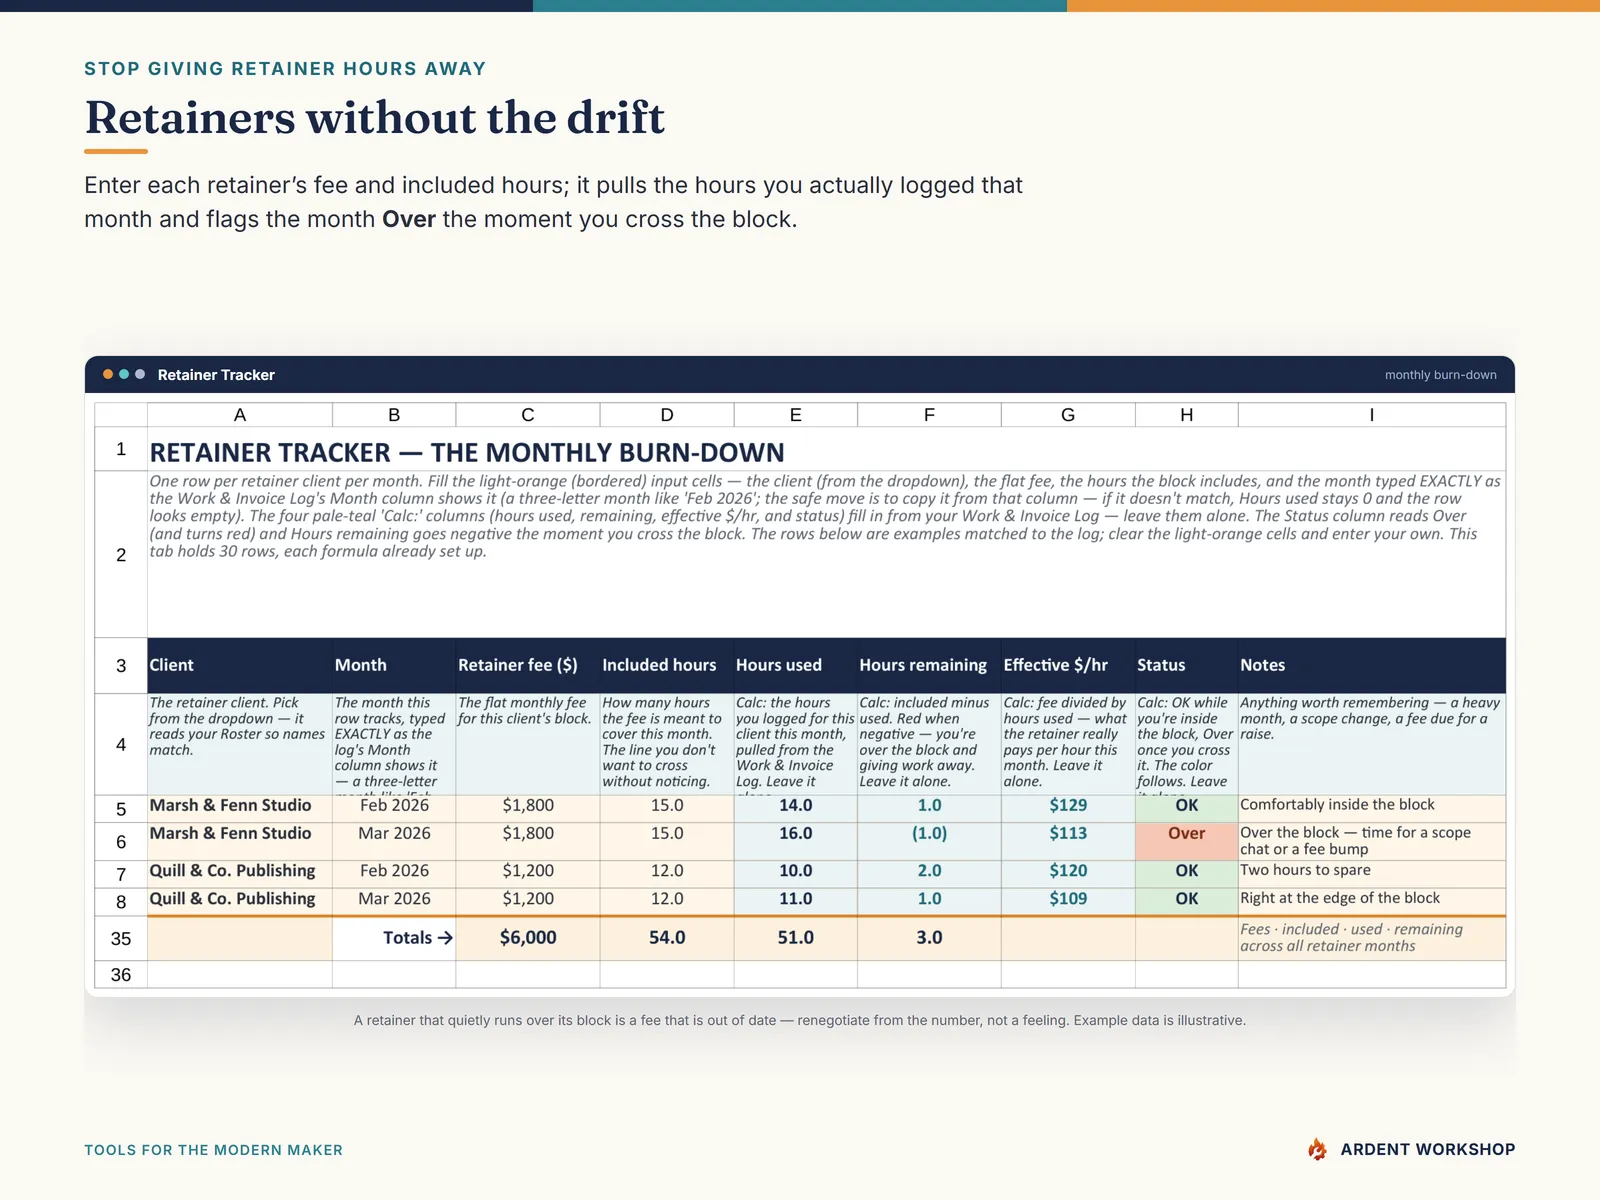The width and height of the screenshot is (1600, 1200).
Task: Click the 'Client' column header cell
Action: pos(240,666)
